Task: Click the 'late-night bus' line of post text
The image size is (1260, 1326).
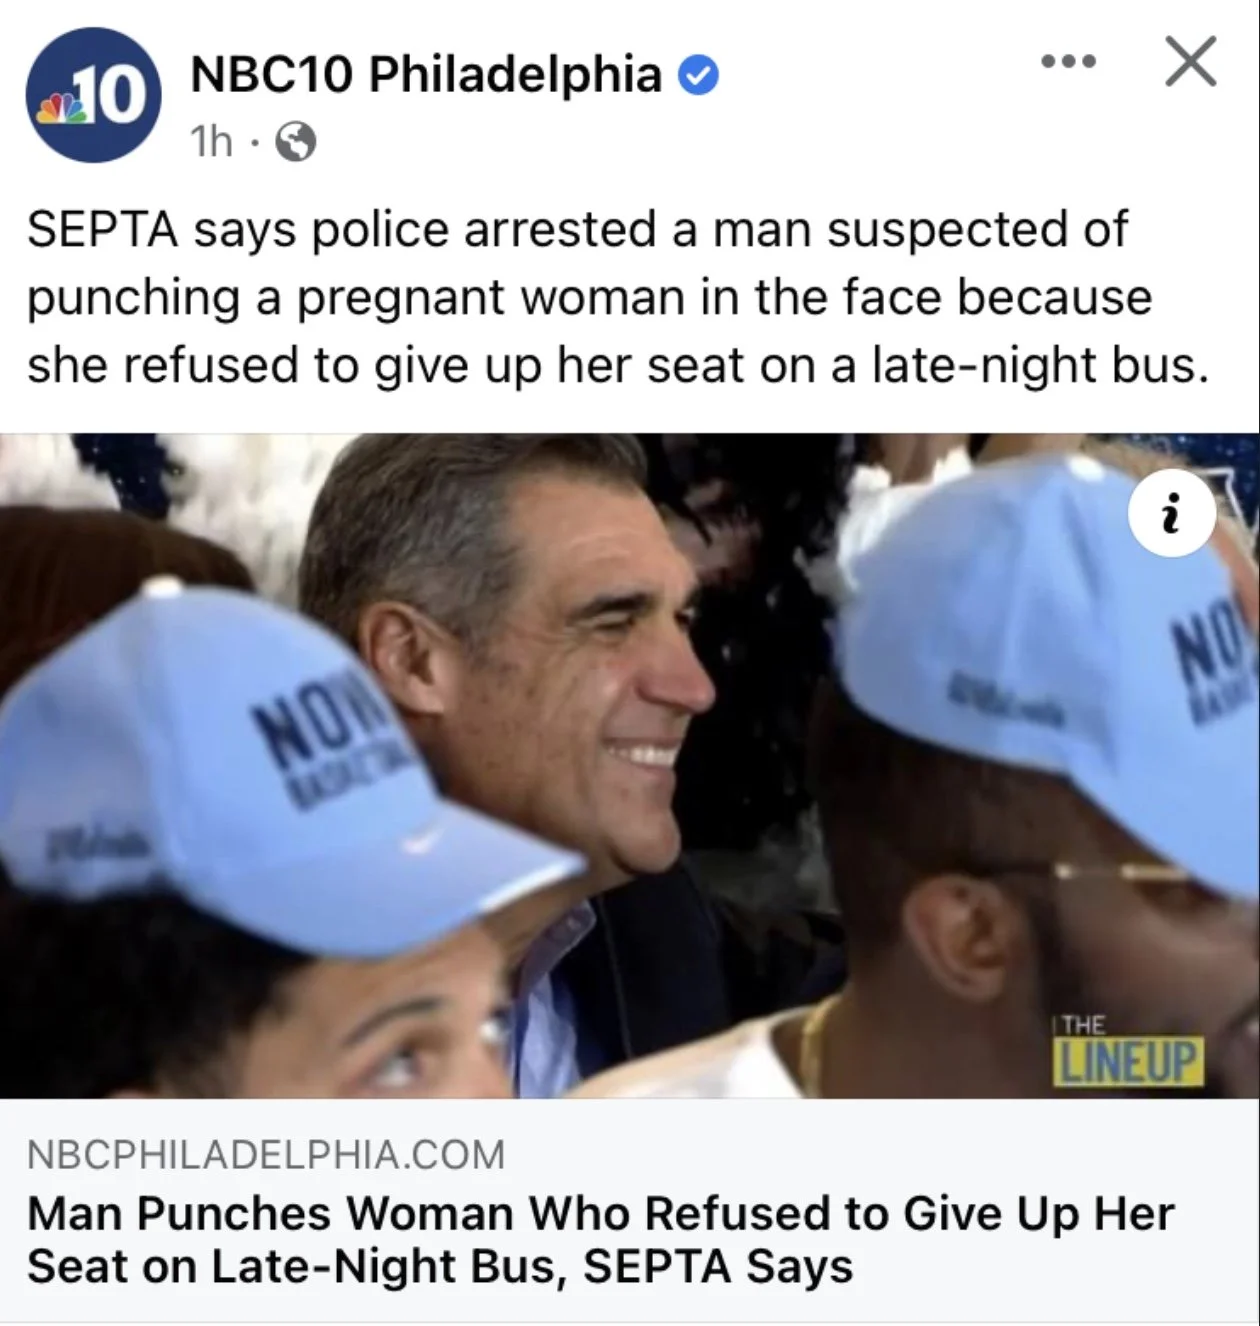Action: pyautogui.click(x=618, y=365)
